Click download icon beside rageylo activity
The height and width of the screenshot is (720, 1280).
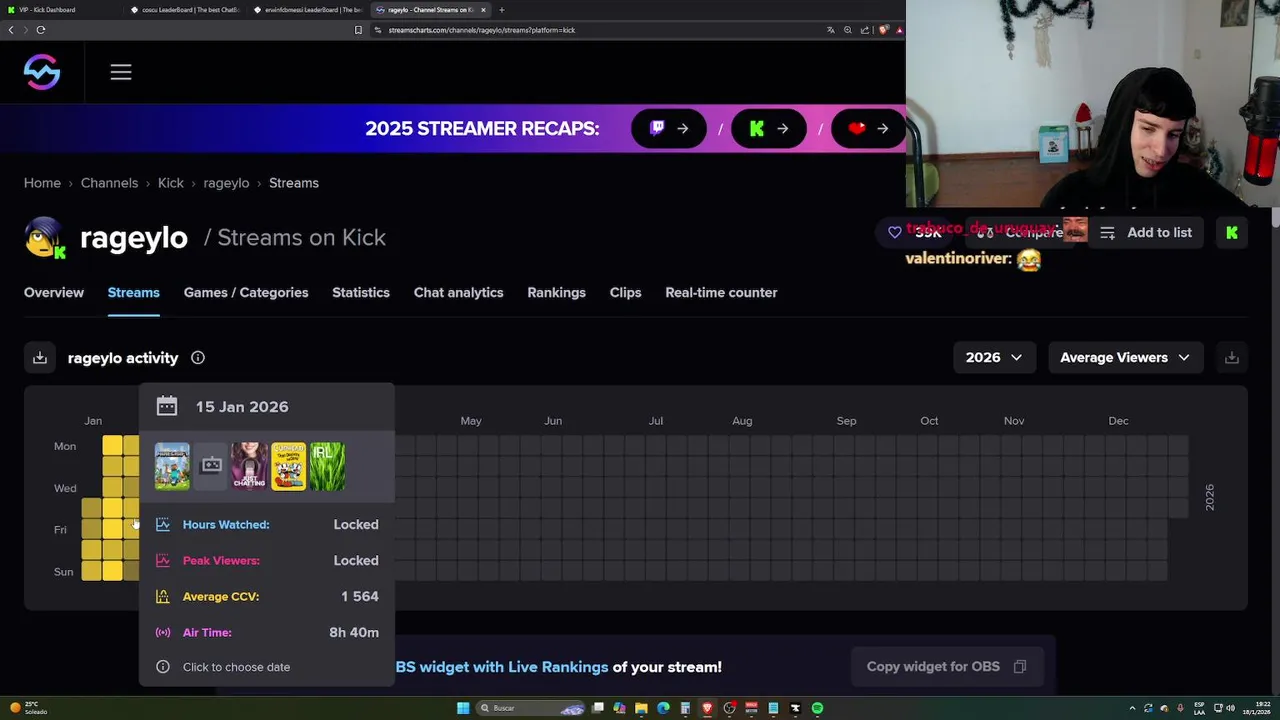tap(40, 358)
